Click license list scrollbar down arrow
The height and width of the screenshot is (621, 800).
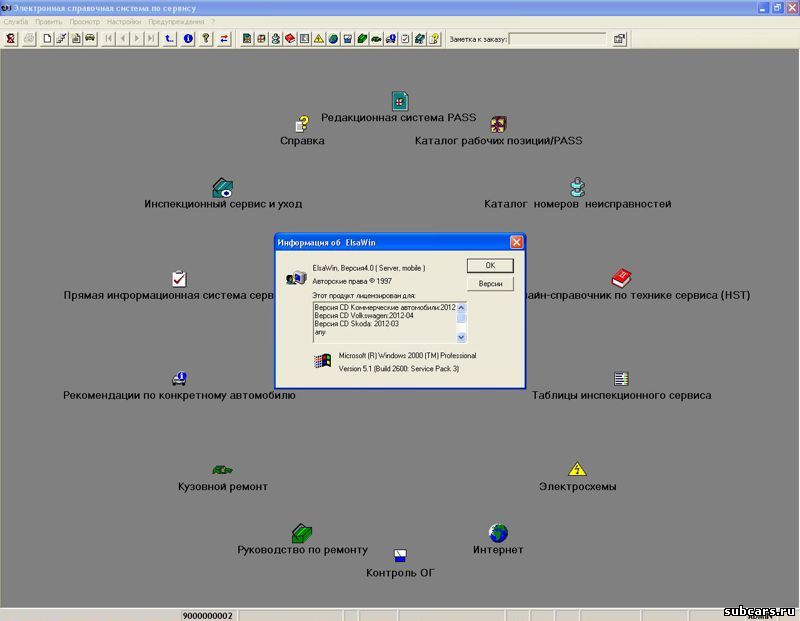tap(461, 337)
